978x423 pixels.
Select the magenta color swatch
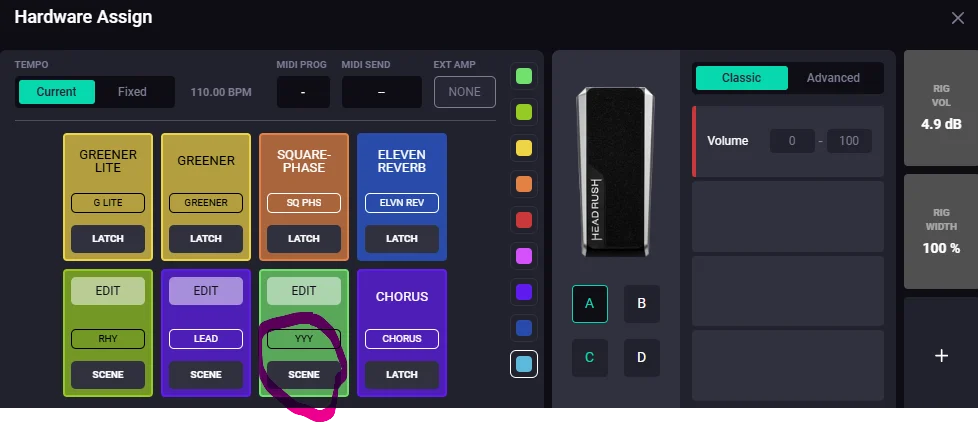coord(524,256)
